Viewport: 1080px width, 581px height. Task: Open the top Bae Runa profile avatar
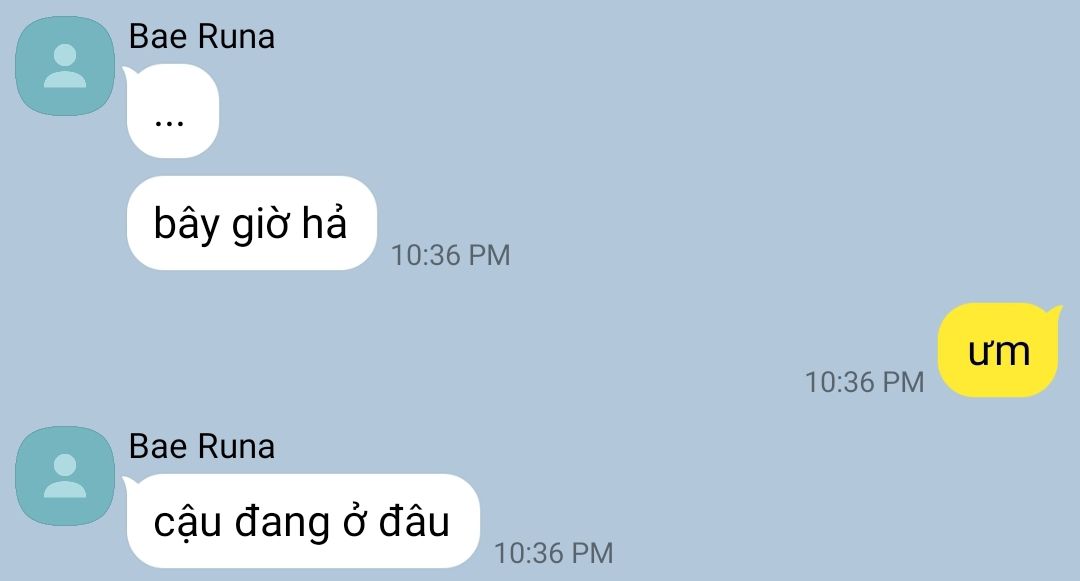pos(65,66)
